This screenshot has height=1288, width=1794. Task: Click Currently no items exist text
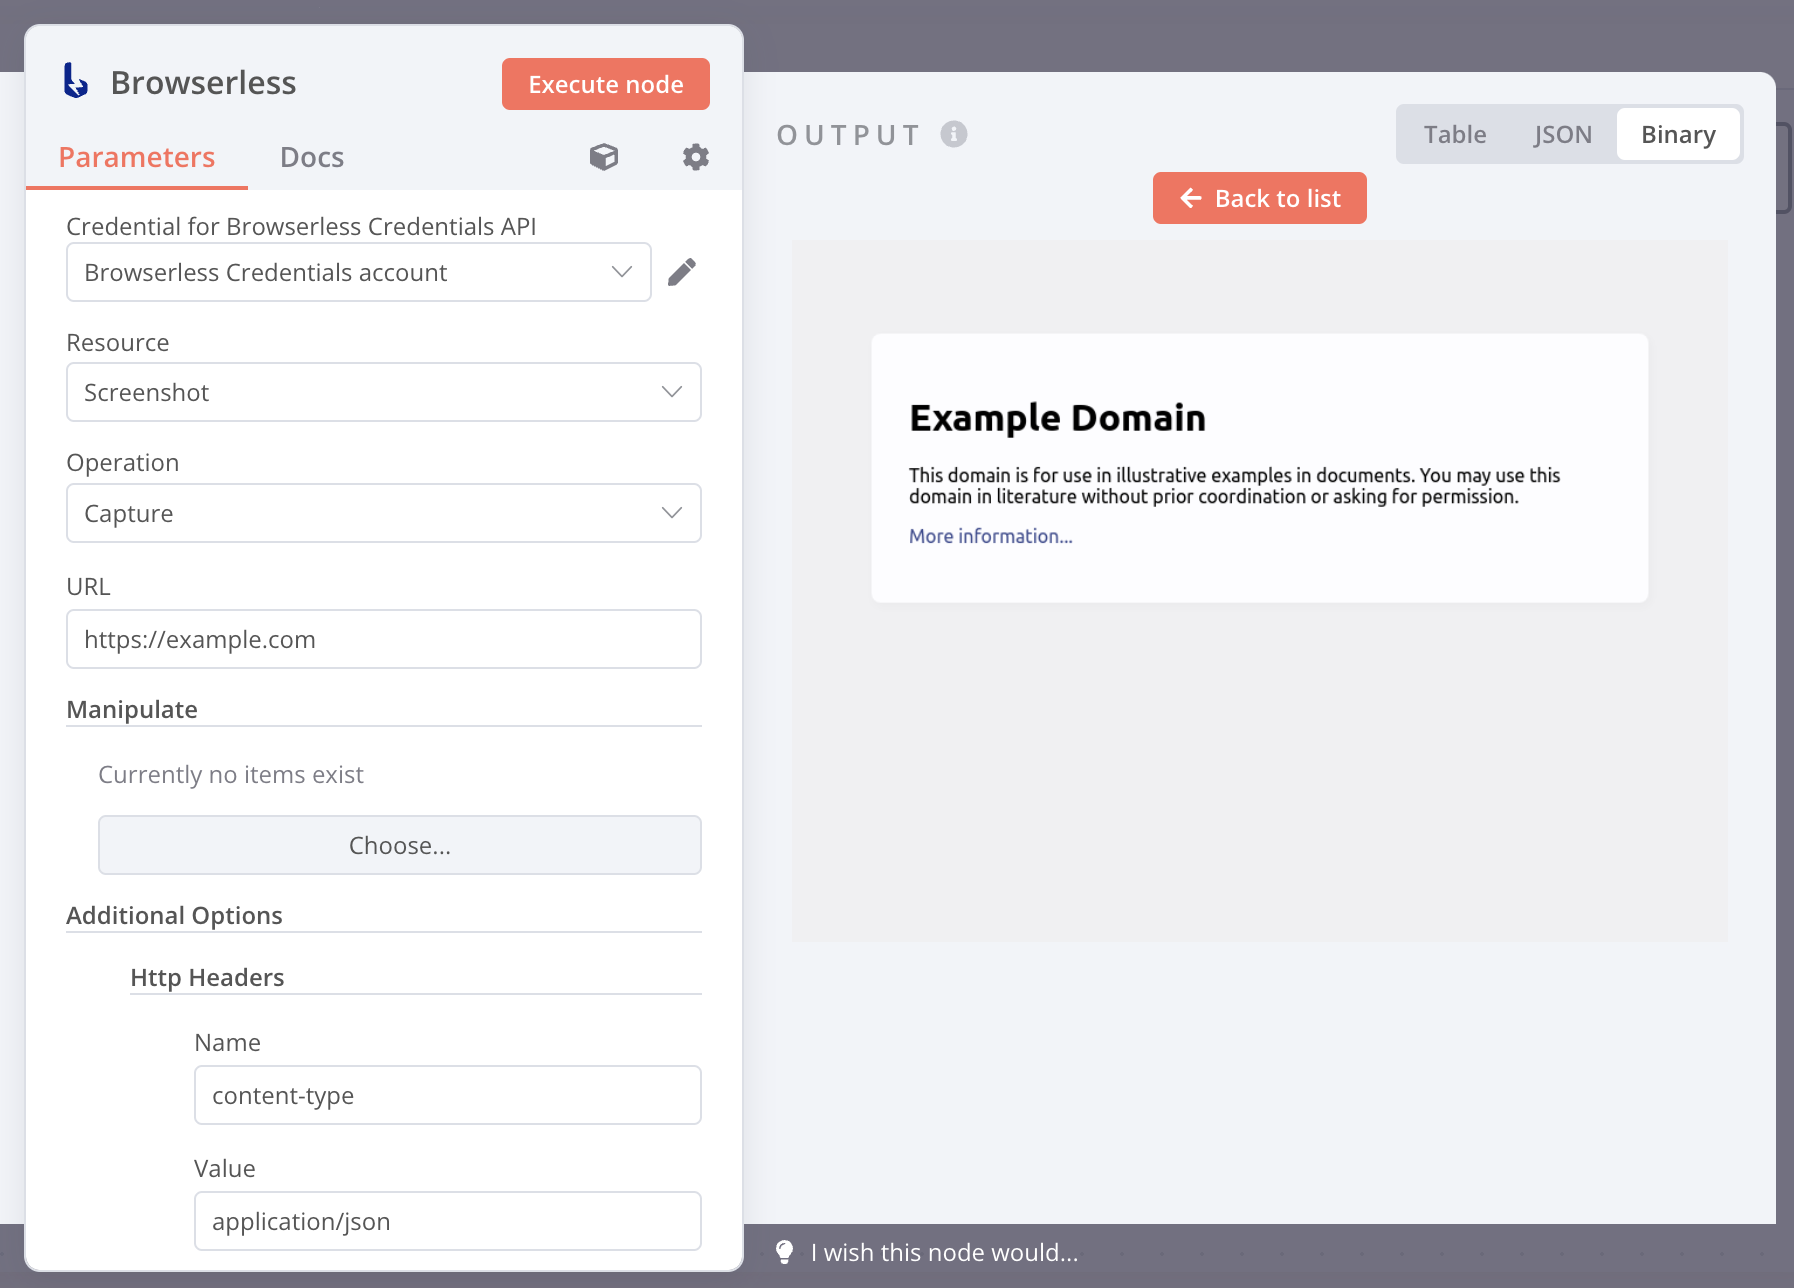231,774
